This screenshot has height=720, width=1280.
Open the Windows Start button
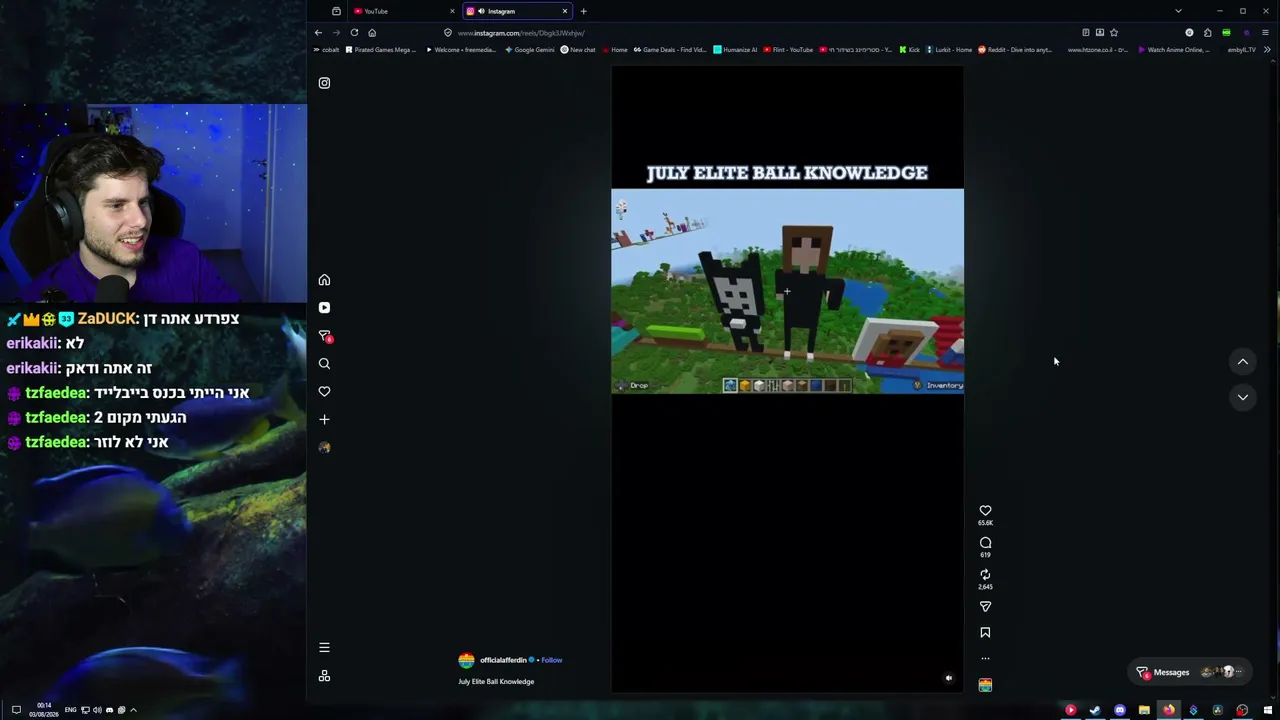(1268, 710)
